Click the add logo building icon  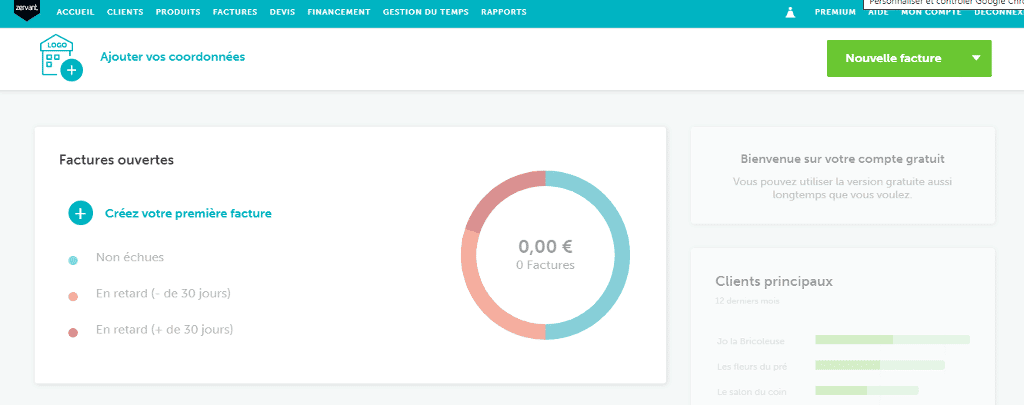coord(61,57)
